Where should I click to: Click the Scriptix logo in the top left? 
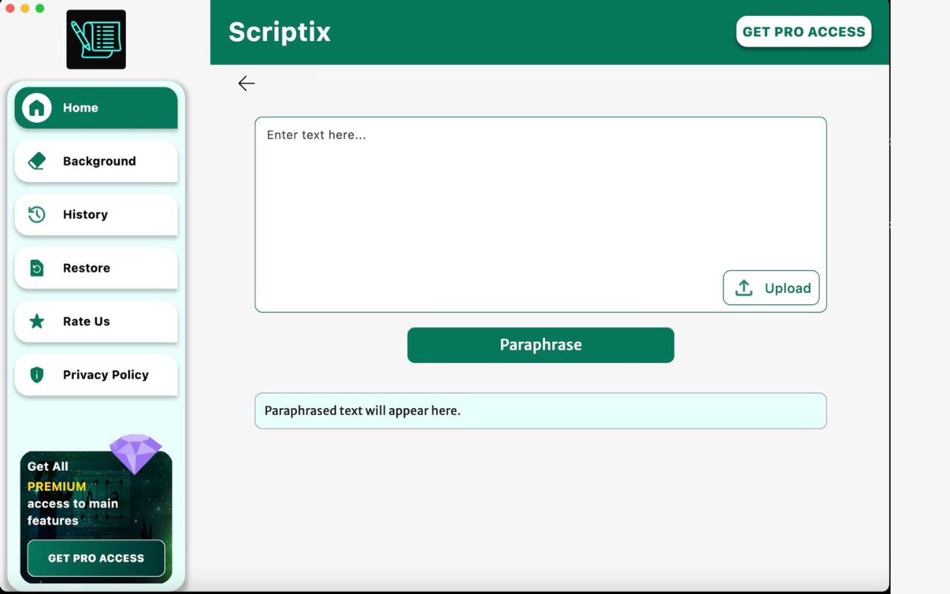[x=95, y=39]
